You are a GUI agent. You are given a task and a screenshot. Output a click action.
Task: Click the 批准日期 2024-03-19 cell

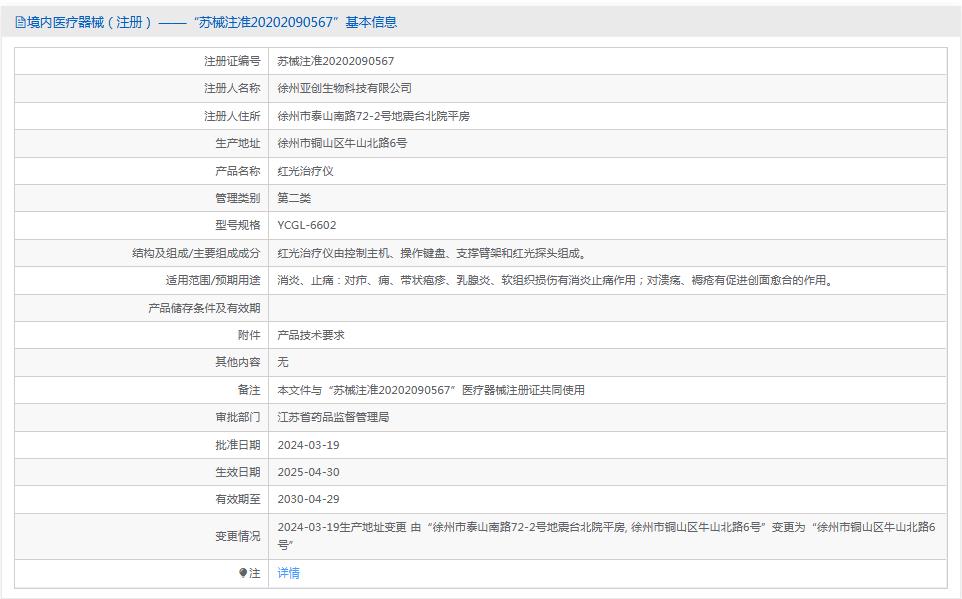click(310, 445)
